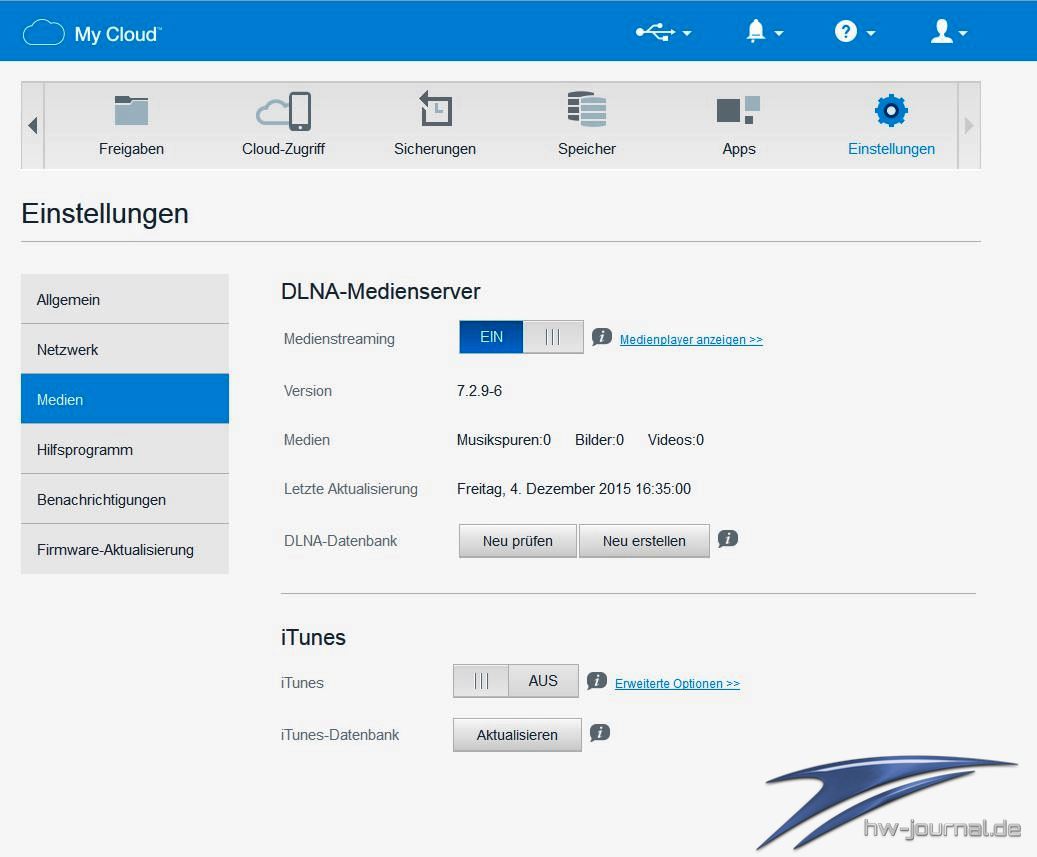The height and width of the screenshot is (857, 1037).
Task: Click info icon beside Neu erstellen button
Action: click(x=728, y=539)
